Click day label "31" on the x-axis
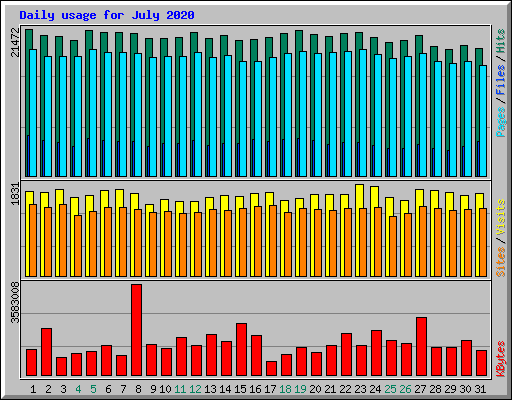This screenshot has width=512, height=400. click(x=480, y=389)
